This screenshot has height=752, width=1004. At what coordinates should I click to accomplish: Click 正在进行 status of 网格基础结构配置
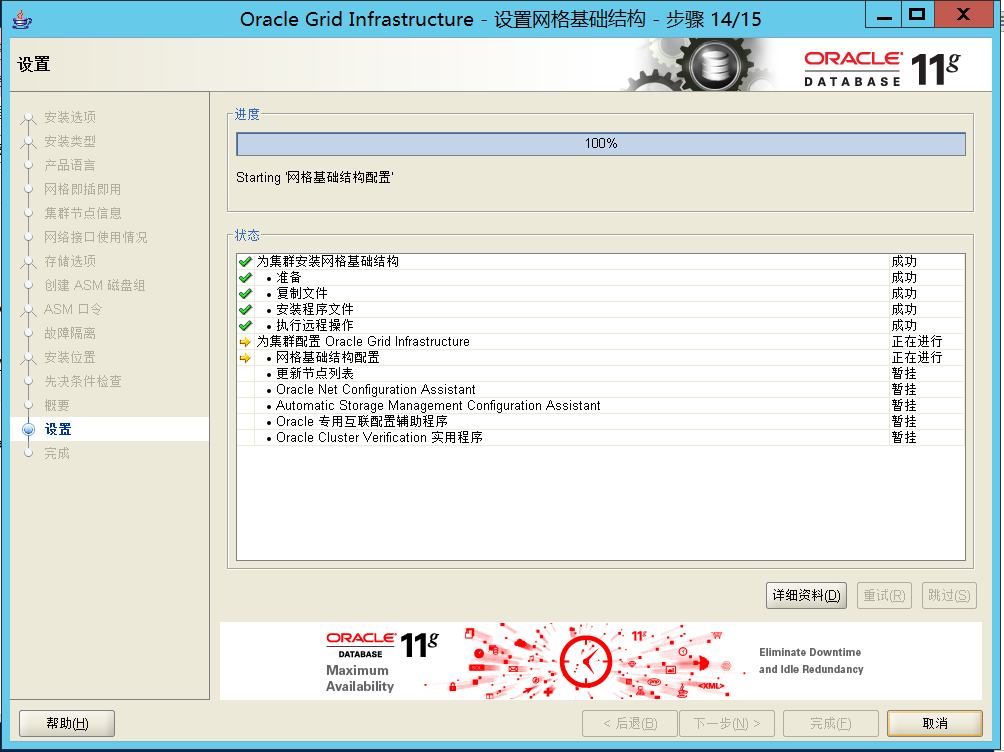917,358
